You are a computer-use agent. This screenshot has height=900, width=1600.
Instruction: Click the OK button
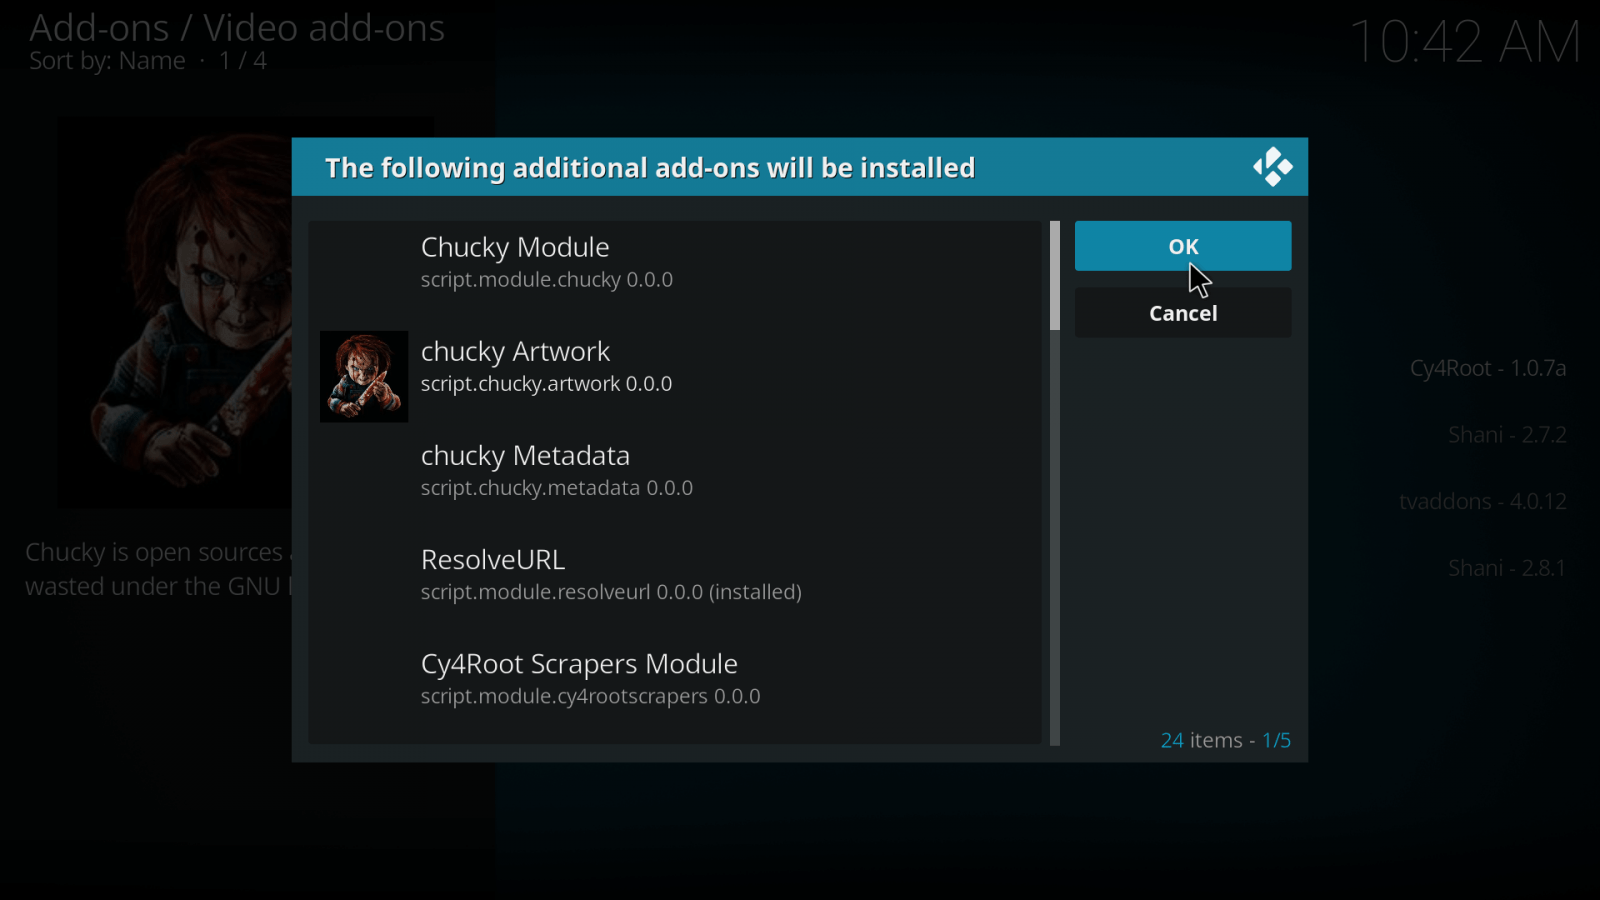click(1183, 246)
